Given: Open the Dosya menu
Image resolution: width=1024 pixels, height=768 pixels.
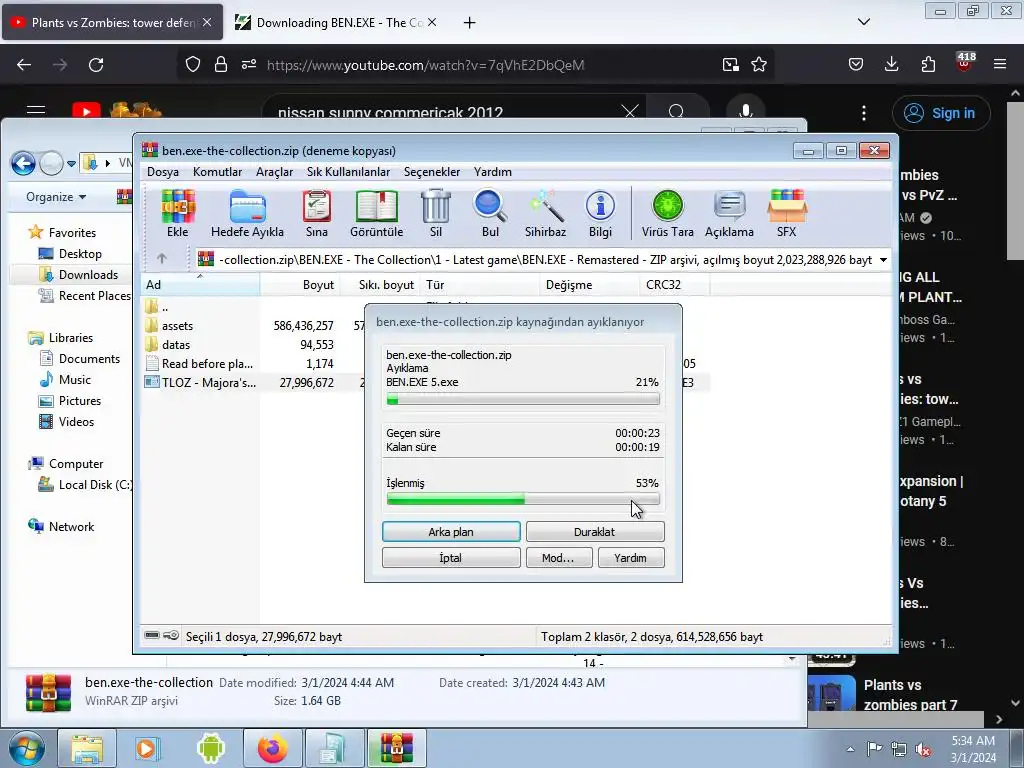Looking at the screenshot, I should pos(163,172).
